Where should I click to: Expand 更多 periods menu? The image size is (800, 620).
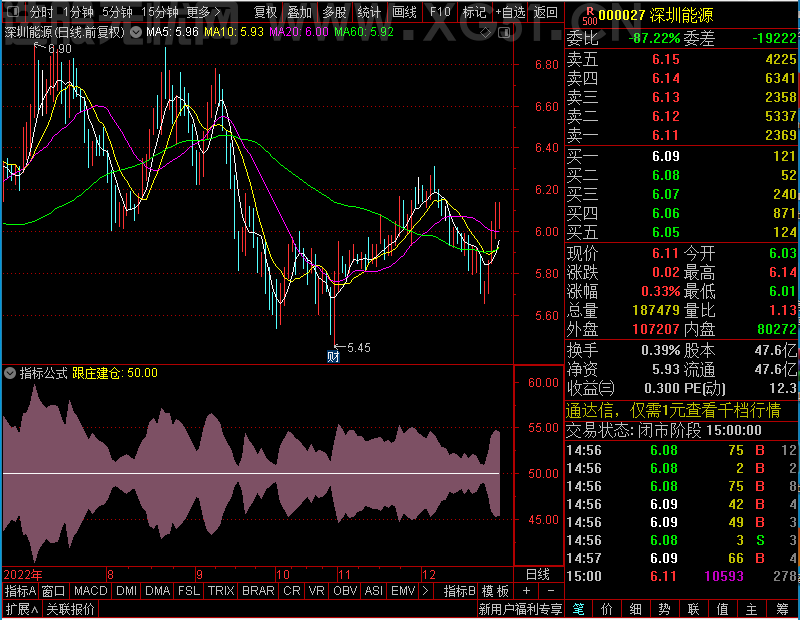(204, 12)
